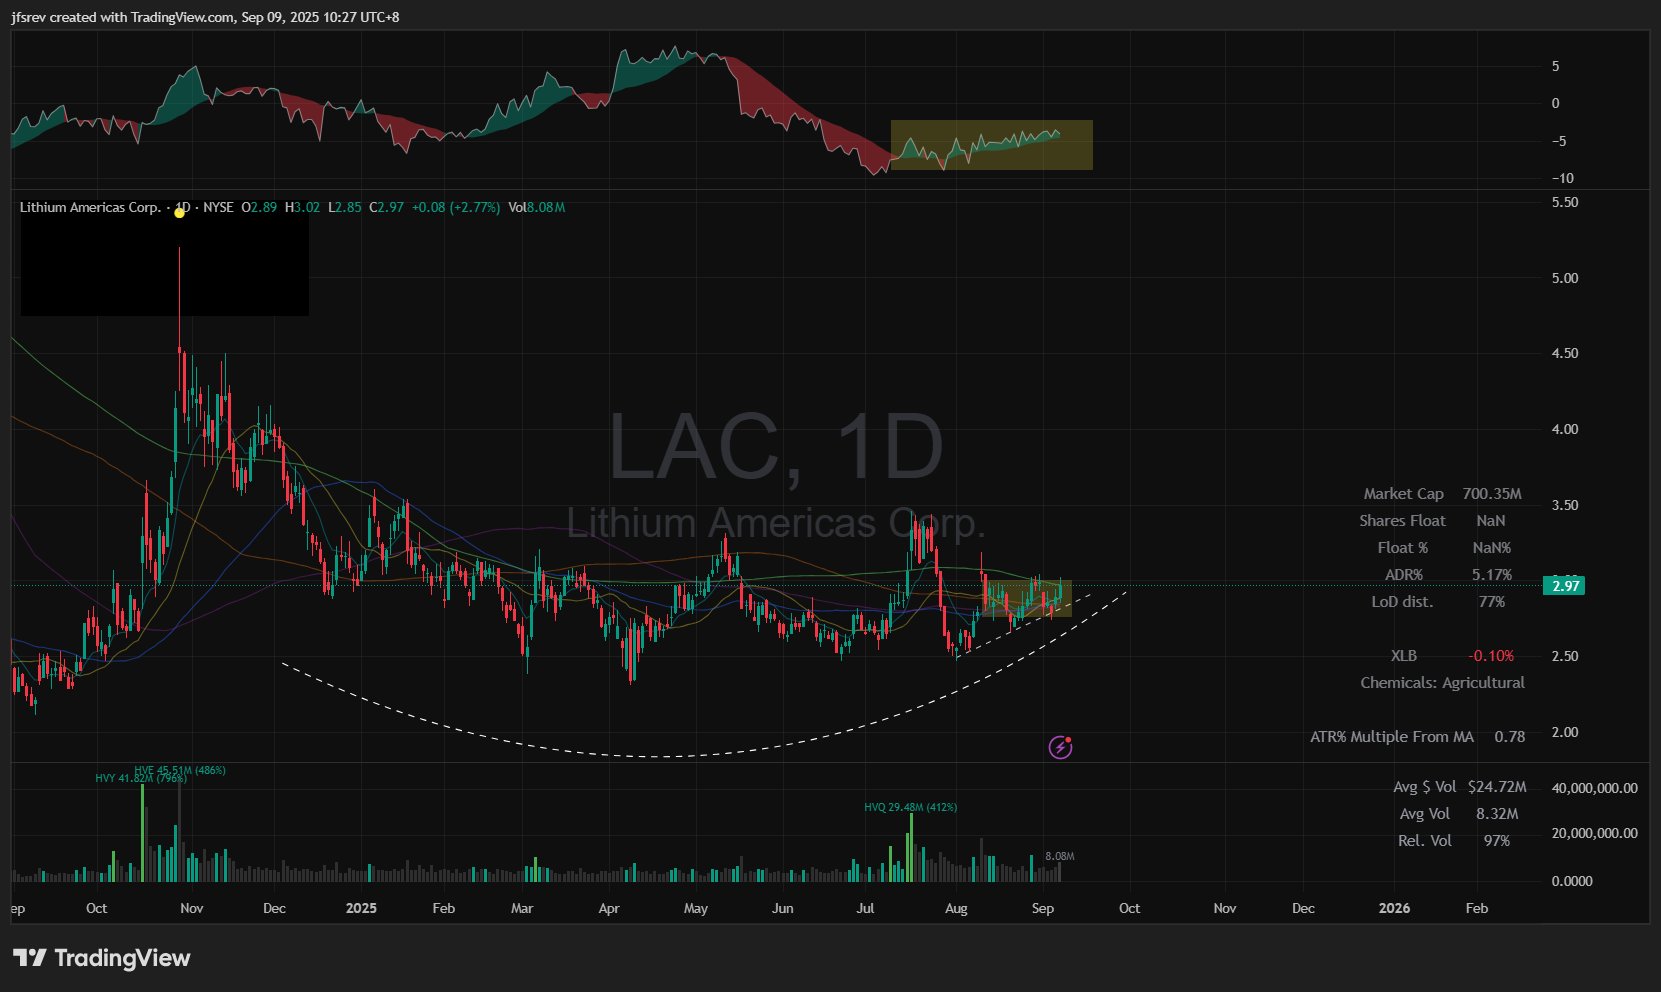Viewport: 1661px width, 992px height.
Task: Click the "NaN%" float percent value
Action: 1491,548
